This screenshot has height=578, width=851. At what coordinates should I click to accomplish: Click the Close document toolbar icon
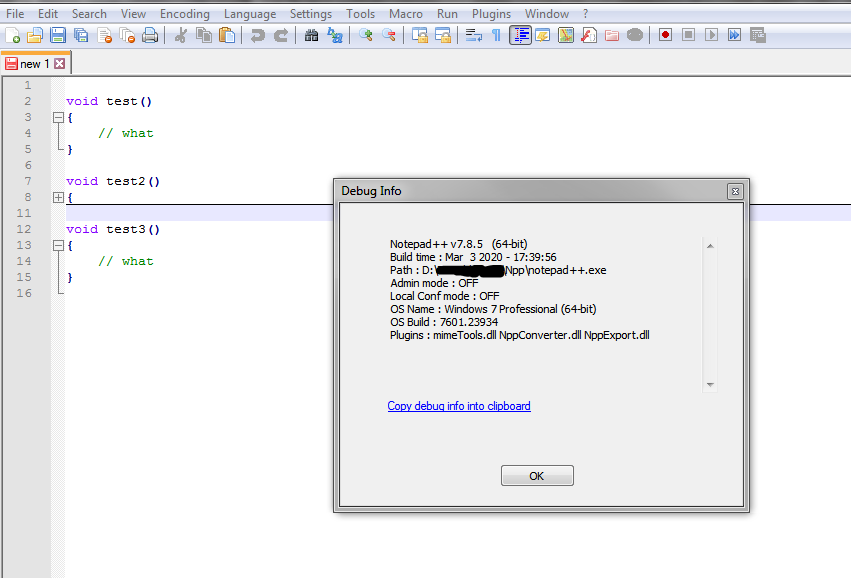click(104, 35)
